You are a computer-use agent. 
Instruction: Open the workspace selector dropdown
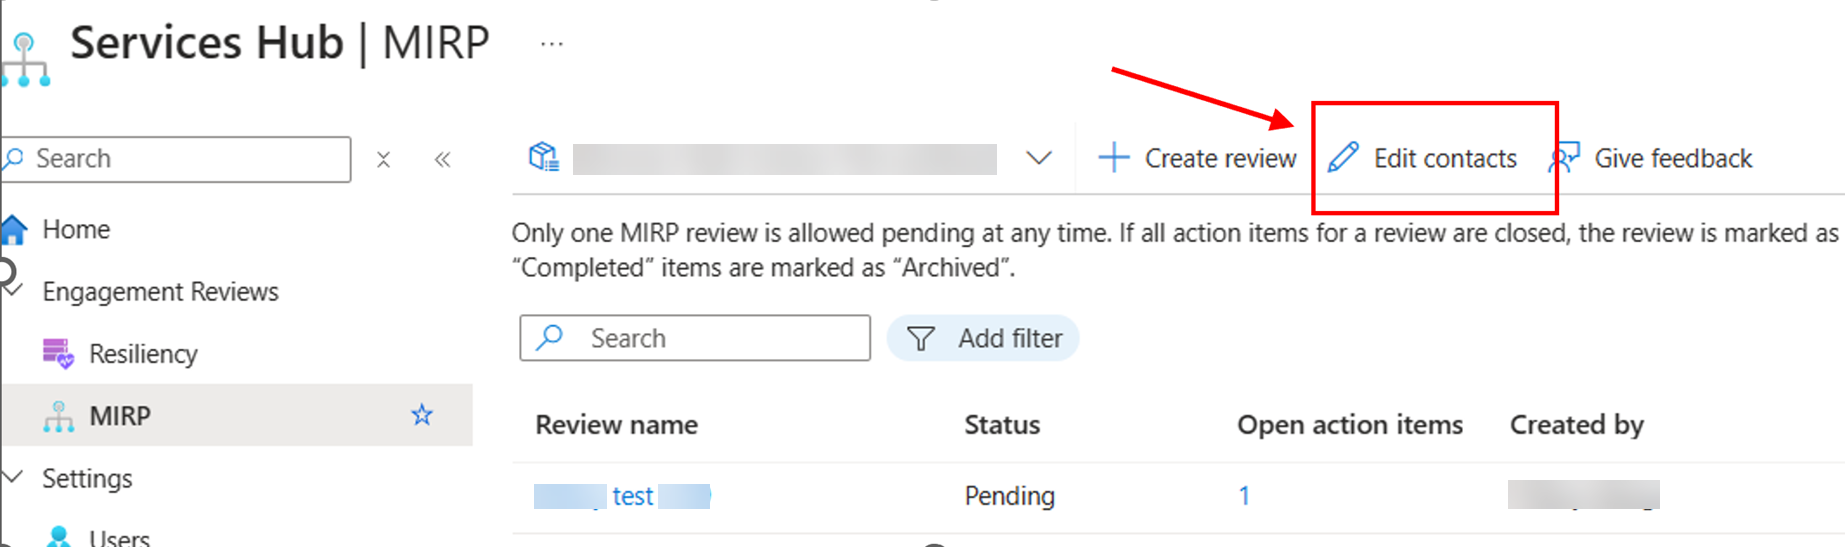point(1039,158)
